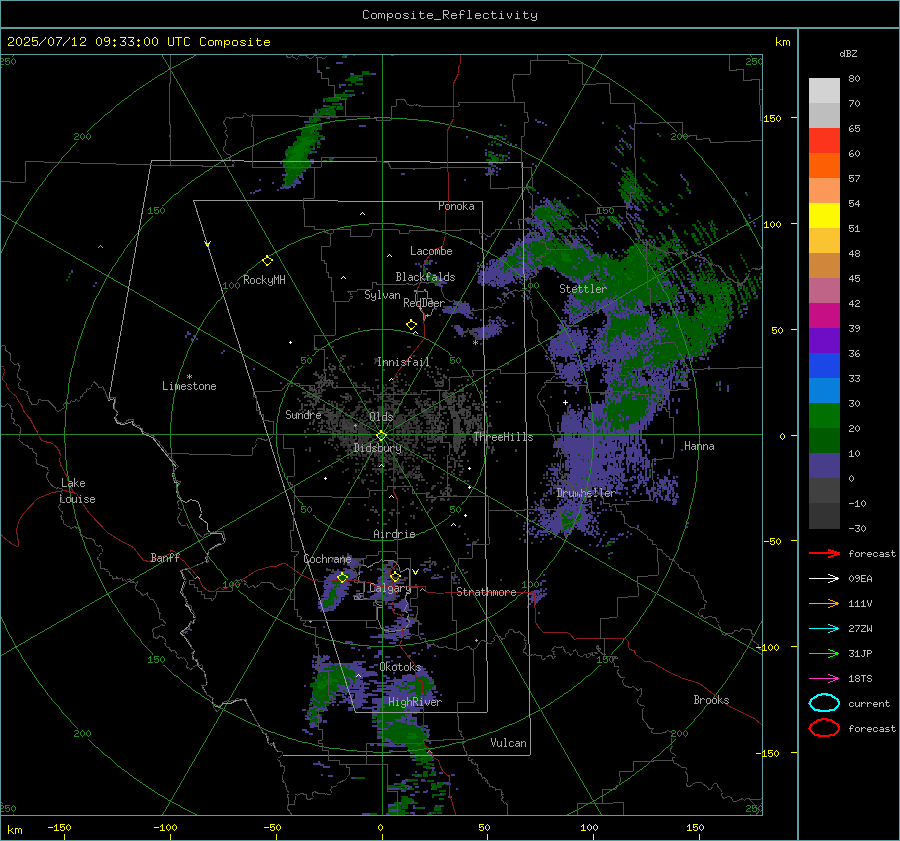
Task: Click the HighRiver city label
Action: [x=415, y=702]
